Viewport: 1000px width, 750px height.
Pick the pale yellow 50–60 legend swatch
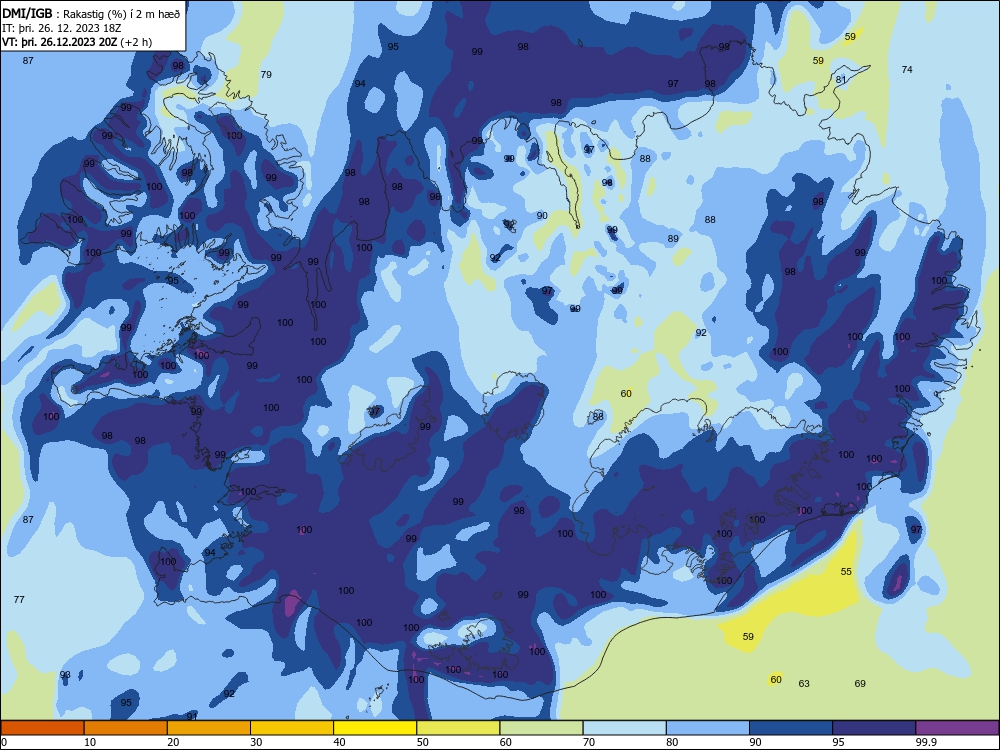pyautogui.click(x=458, y=728)
